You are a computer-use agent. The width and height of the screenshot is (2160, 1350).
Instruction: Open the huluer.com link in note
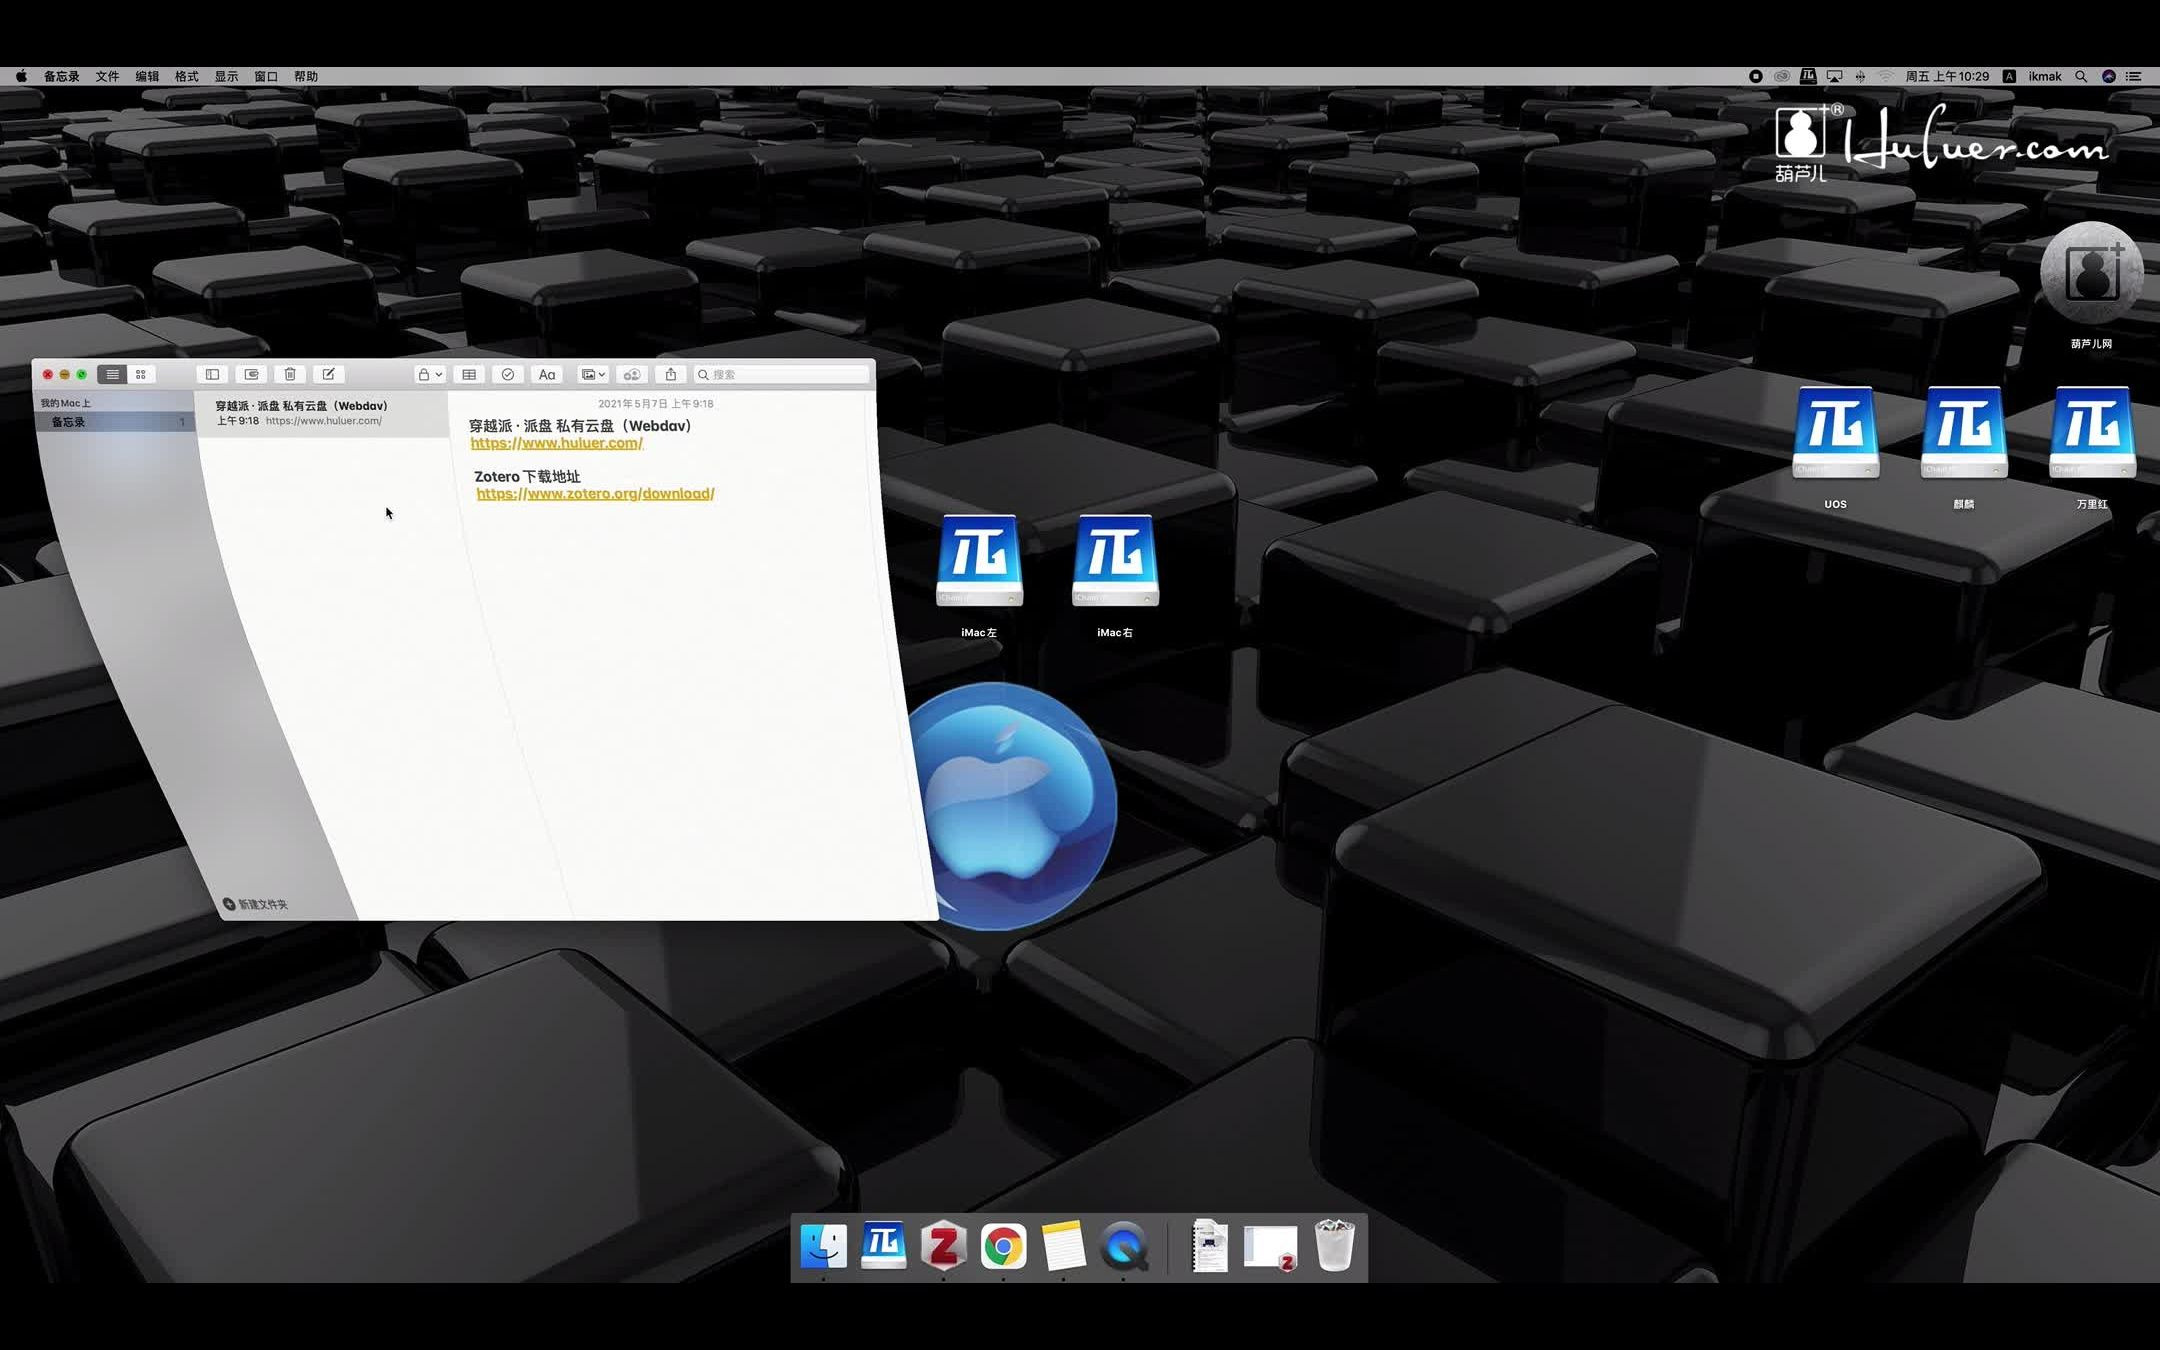point(556,443)
